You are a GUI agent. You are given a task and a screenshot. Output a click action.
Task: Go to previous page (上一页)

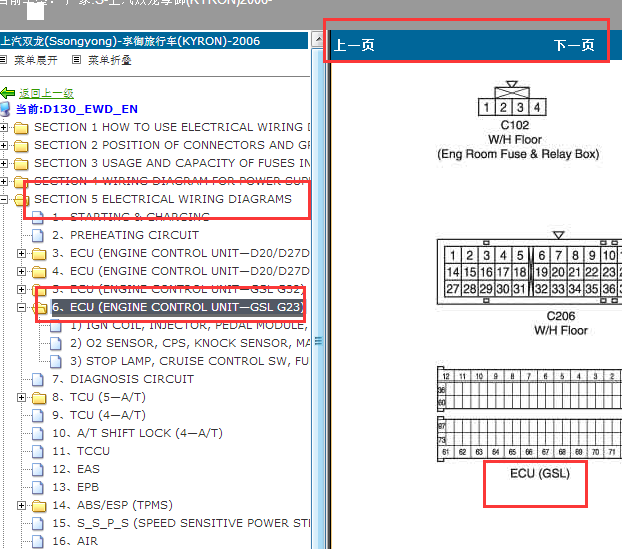[x=354, y=45]
